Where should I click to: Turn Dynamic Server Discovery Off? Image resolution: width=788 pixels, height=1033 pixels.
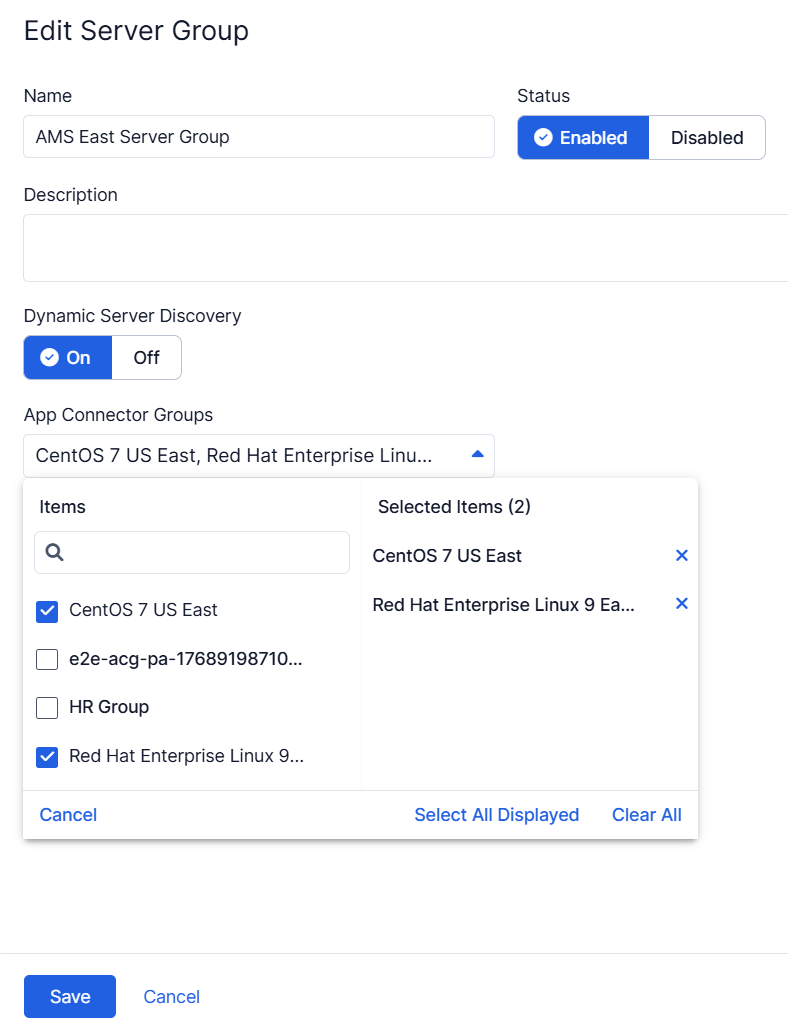click(146, 358)
